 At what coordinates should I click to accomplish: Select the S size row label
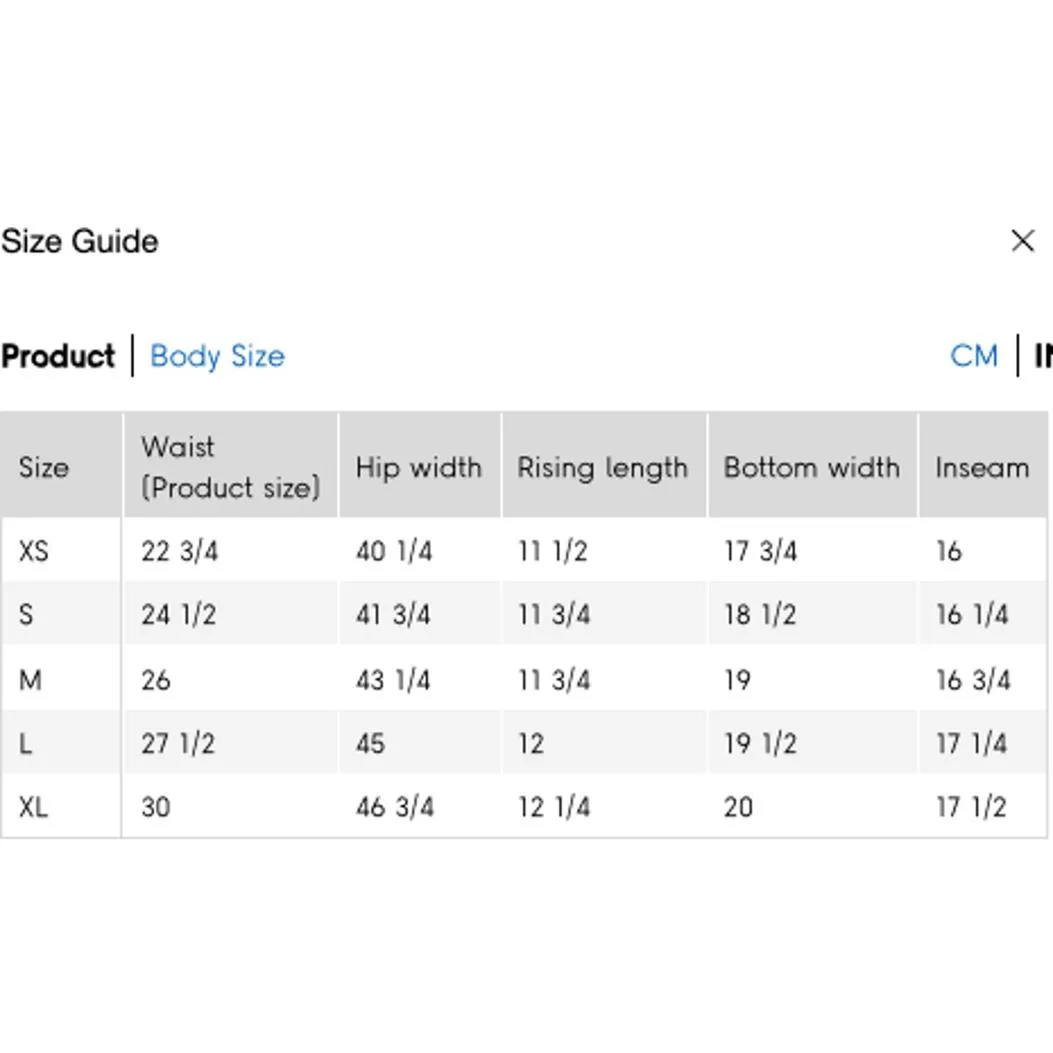(x=26, y=614)
